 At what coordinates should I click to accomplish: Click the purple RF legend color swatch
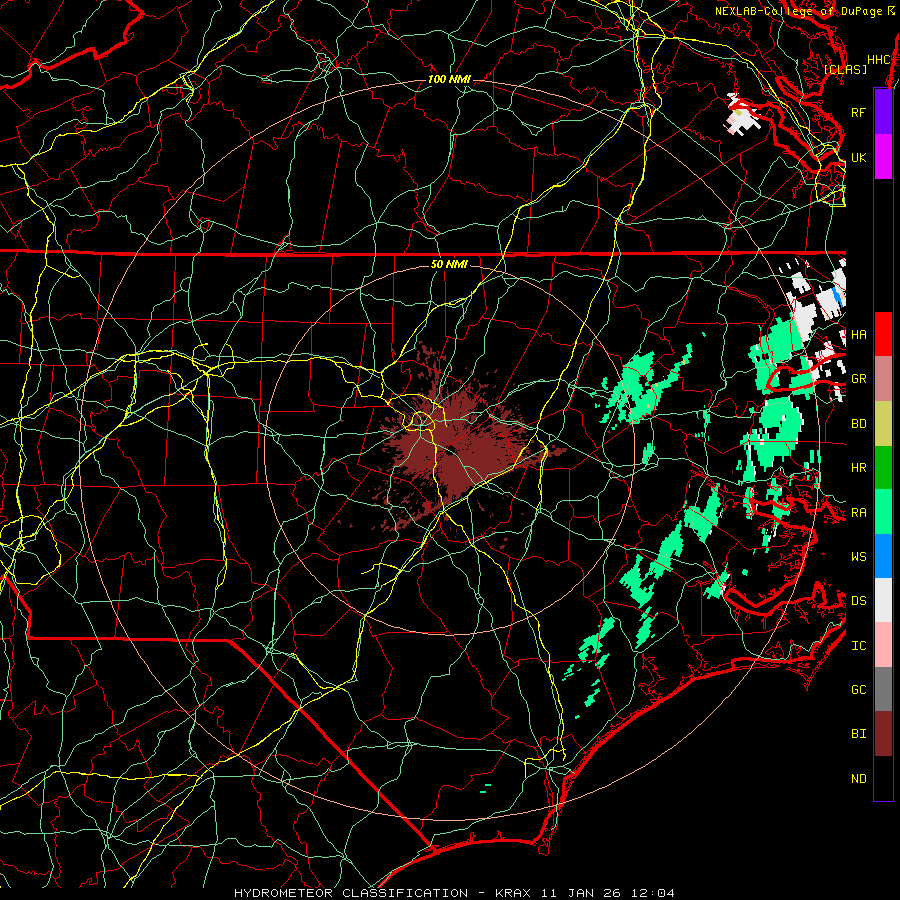[883, 112]
